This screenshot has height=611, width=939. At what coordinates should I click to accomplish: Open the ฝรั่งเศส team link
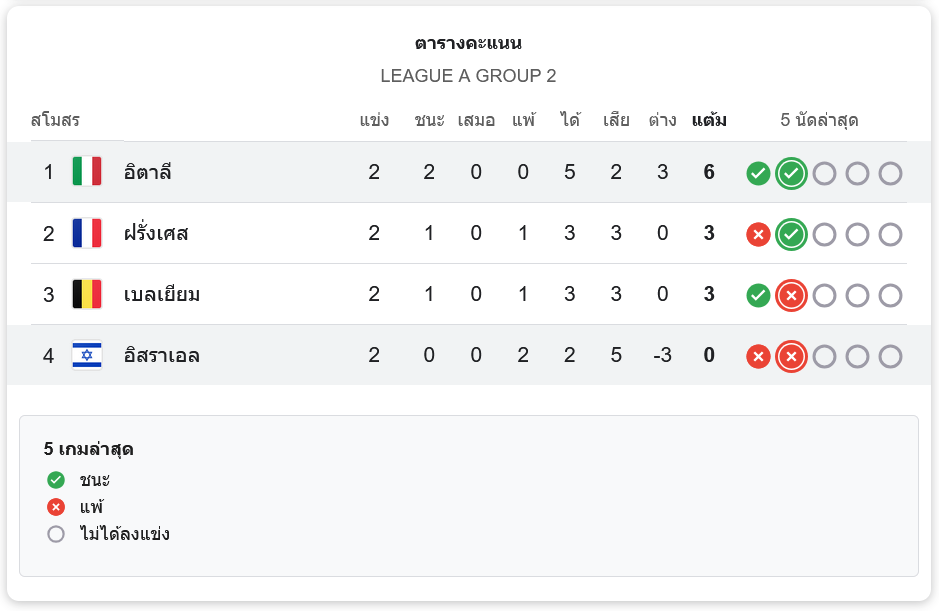(x=156, y=233)
